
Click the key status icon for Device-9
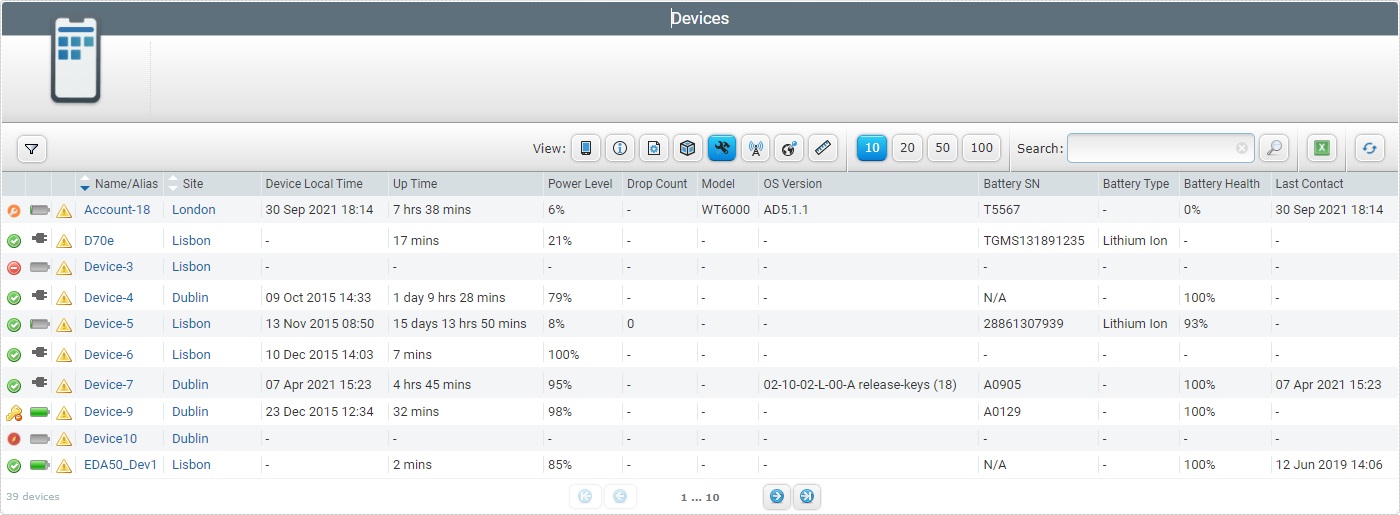pyautogui.click(x=14, y=412)
